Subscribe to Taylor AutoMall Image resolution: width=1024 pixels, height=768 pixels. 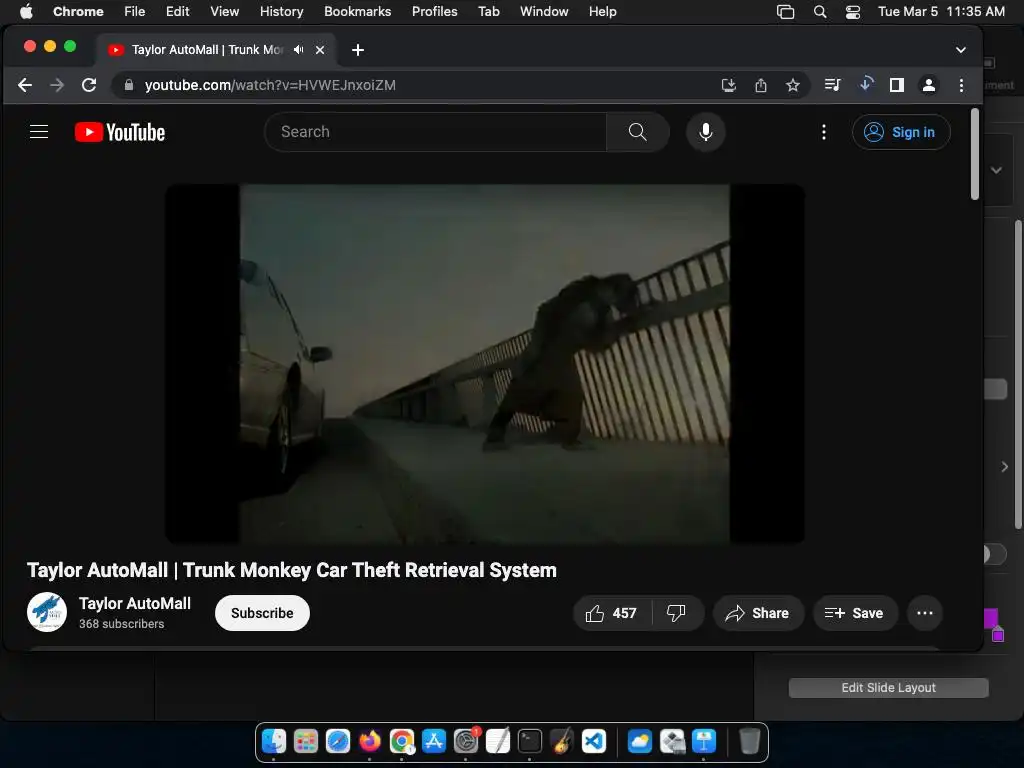coord(262,613)
